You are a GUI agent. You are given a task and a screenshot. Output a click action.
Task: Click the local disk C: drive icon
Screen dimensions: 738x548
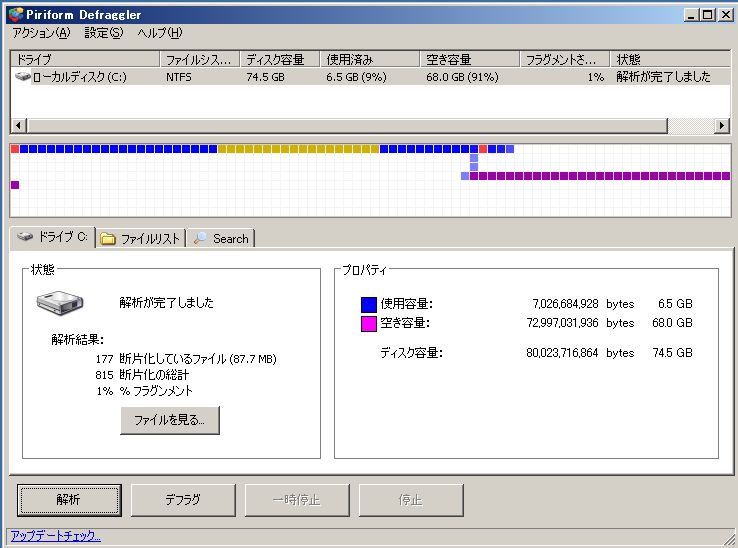(23, 76)
